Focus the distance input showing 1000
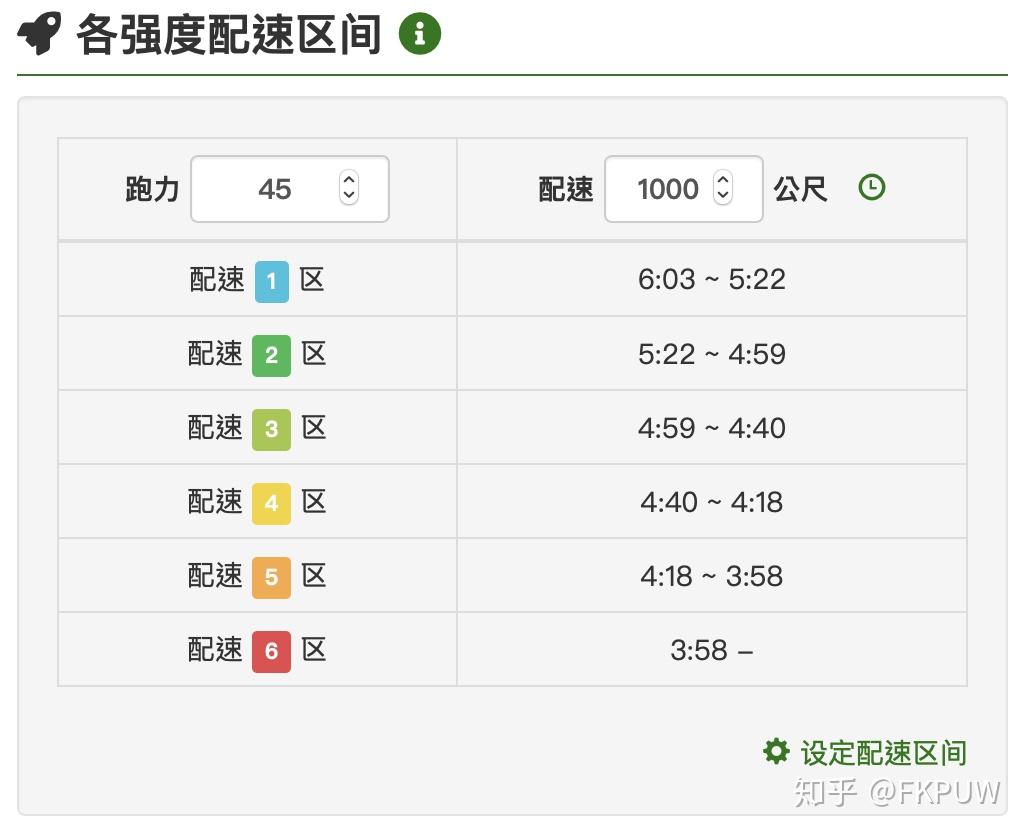Screen dimensions: 1026x836 click(667, 189)
